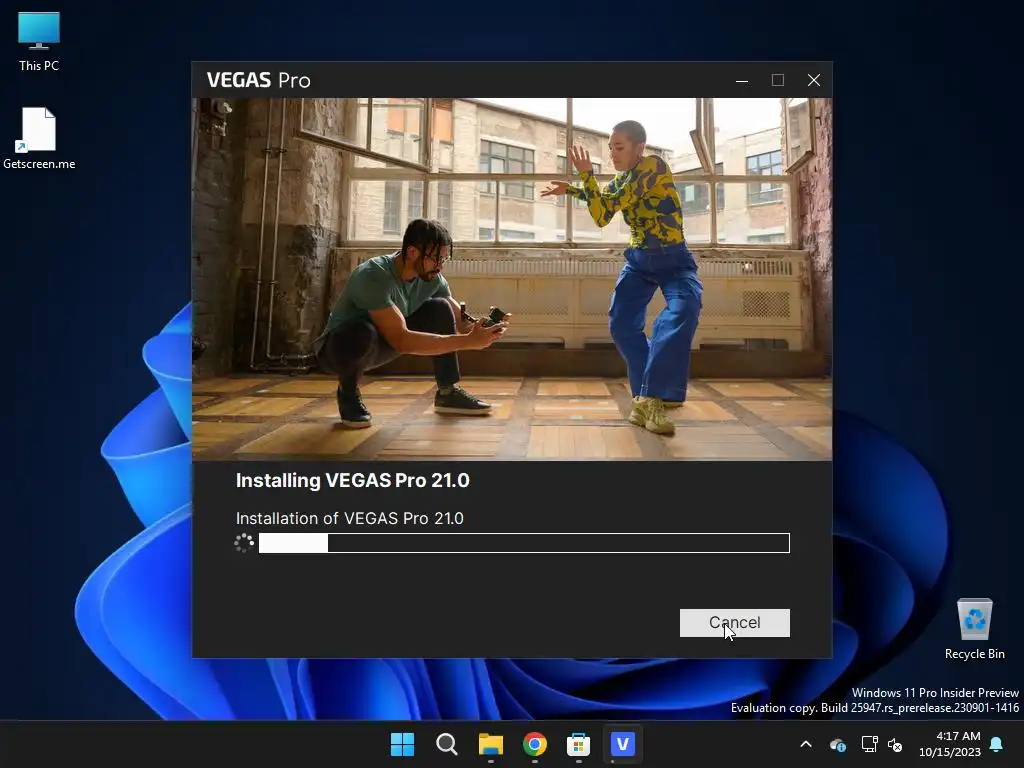The height and width of the screenshot is (768, 1024).
Task: Open Microsoft Store from taskbar
Action: (579, 744)
